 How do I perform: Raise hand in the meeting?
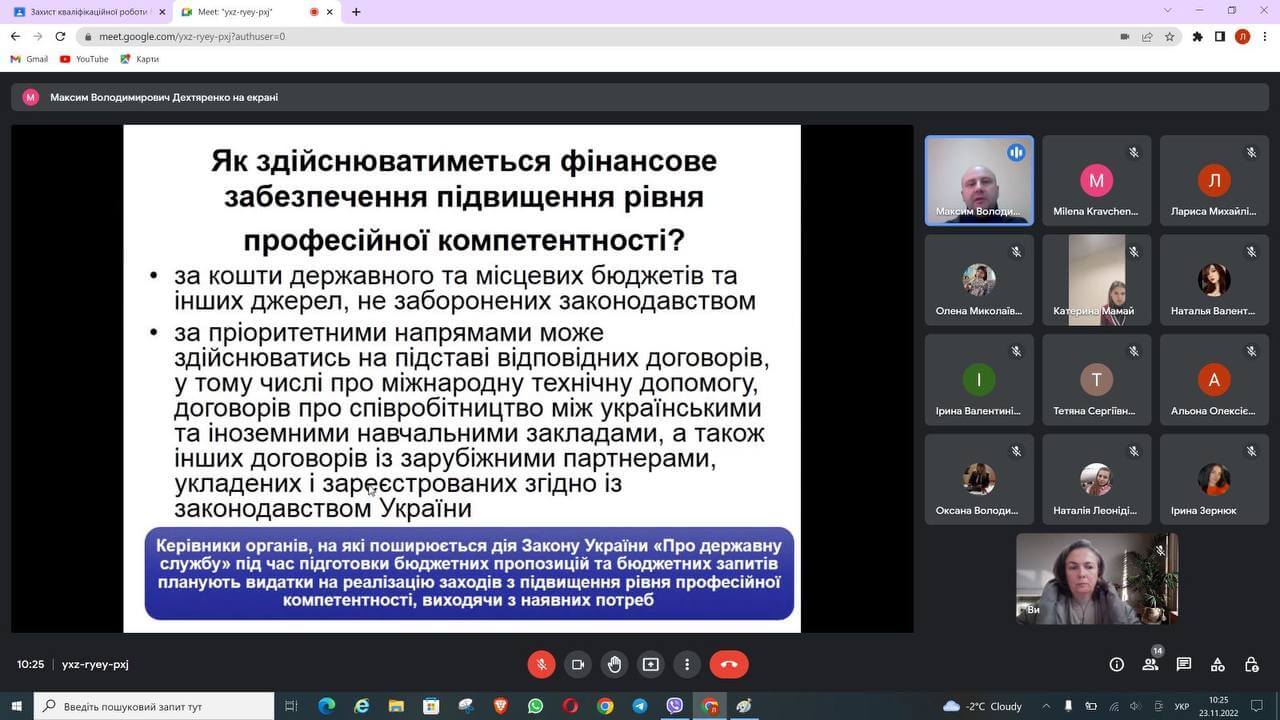[614, 664]
